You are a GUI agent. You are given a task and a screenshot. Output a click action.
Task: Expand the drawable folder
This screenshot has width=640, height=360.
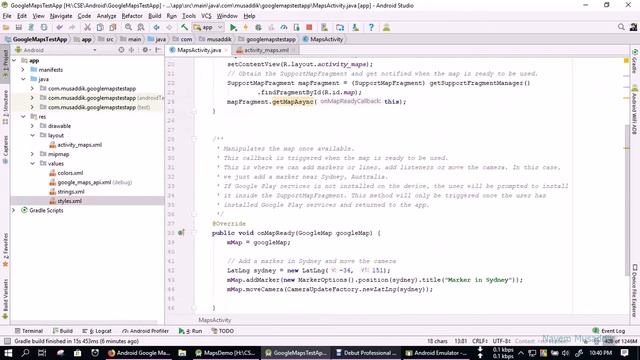(32, 126)
